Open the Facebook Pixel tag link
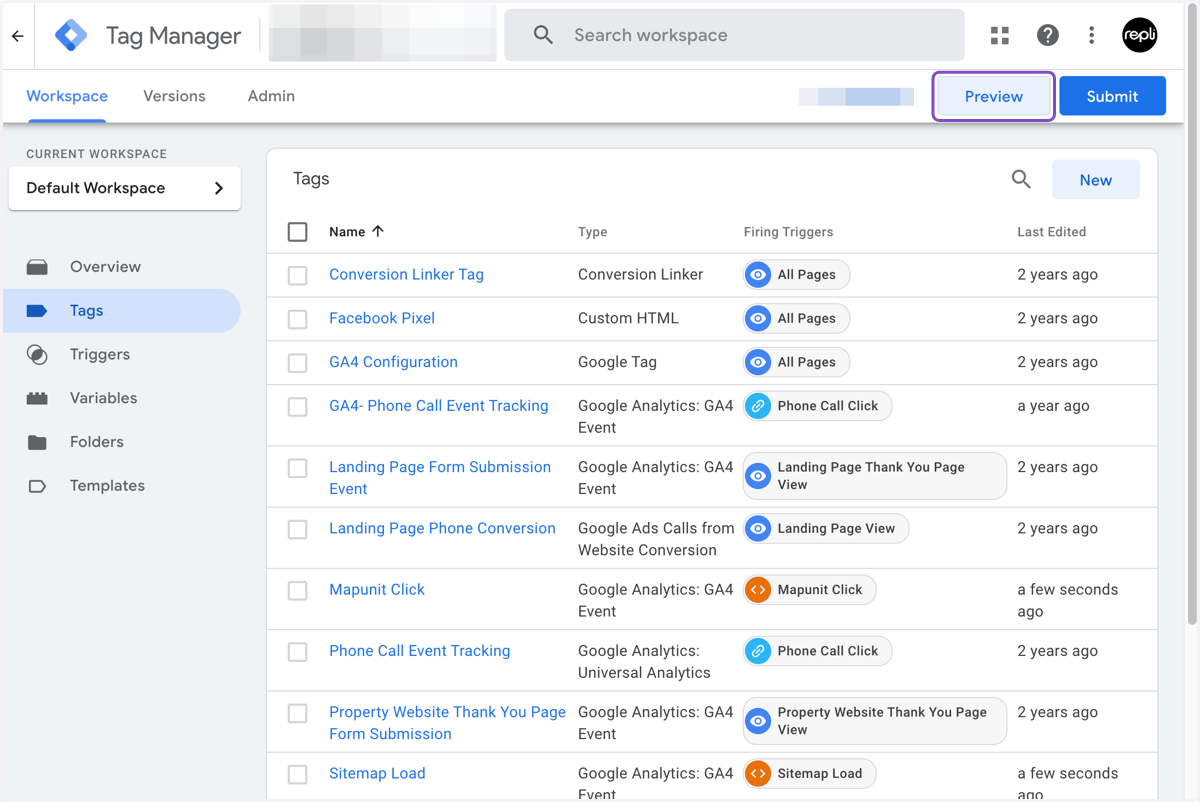 [382, 319]
